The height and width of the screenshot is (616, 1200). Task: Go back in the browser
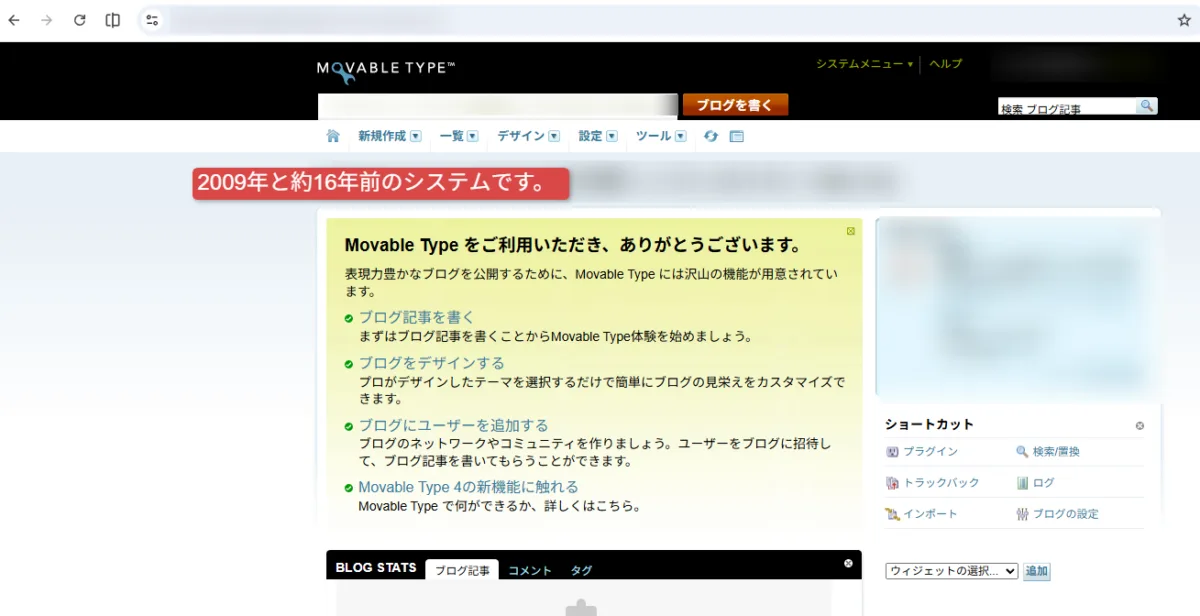[x=14, y=20]
